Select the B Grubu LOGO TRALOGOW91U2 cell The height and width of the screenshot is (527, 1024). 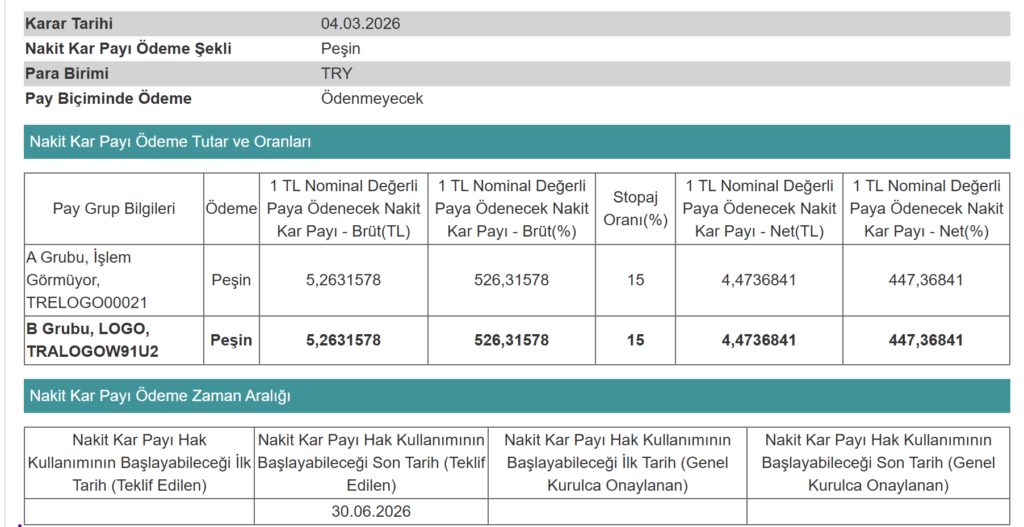coord(114,340)
